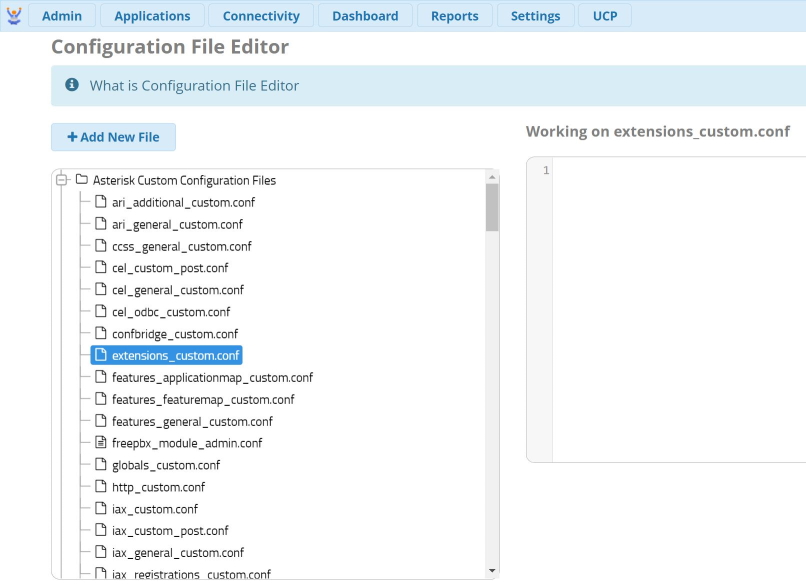The height and width of the screenshot is (586, 806).
Task: Click file icon next to globals_custom.conf
Action: point(100,465)
